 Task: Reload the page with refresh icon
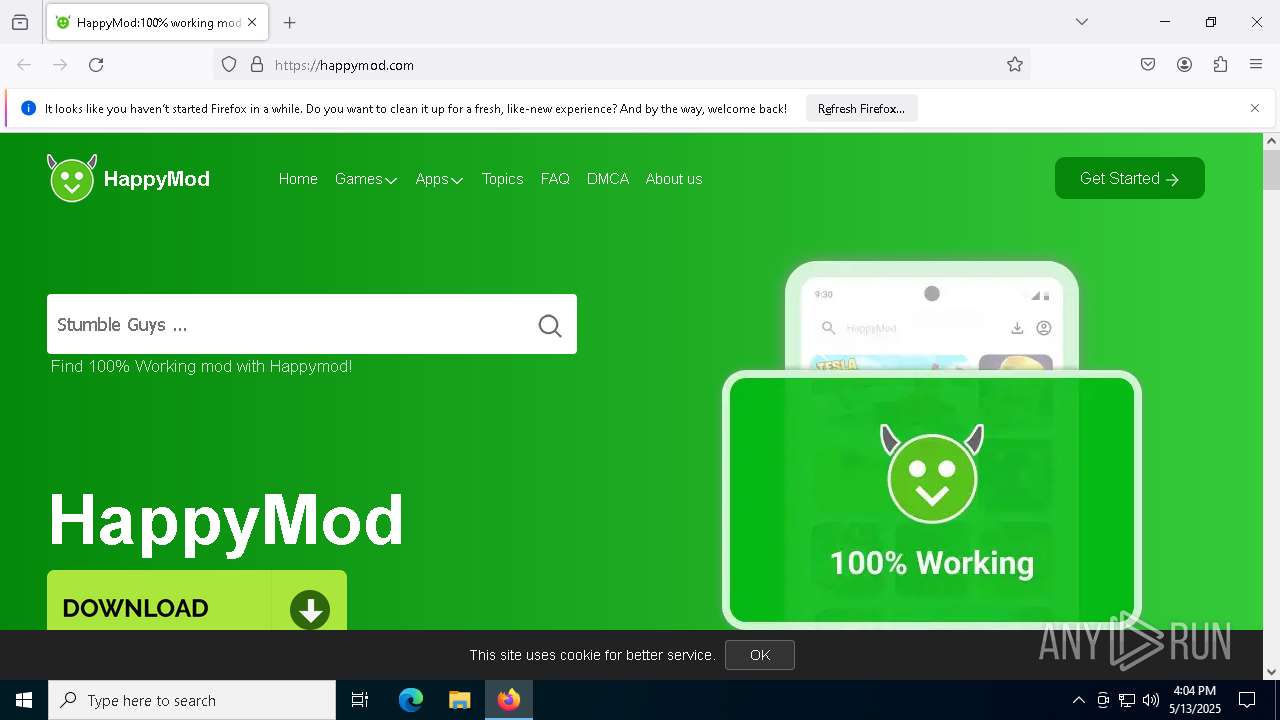tap(96, 65)
